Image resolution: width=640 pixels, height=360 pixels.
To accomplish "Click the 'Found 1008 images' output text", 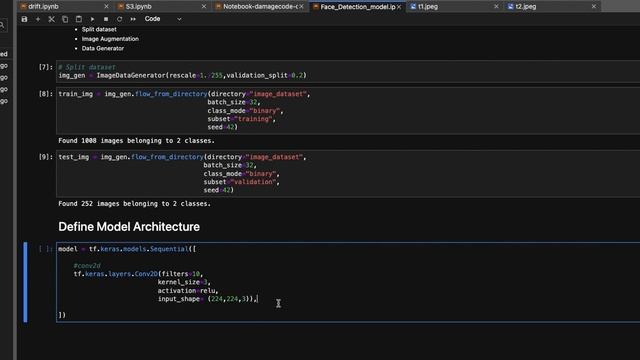I will pyautogui.click(x=136, y=141).
